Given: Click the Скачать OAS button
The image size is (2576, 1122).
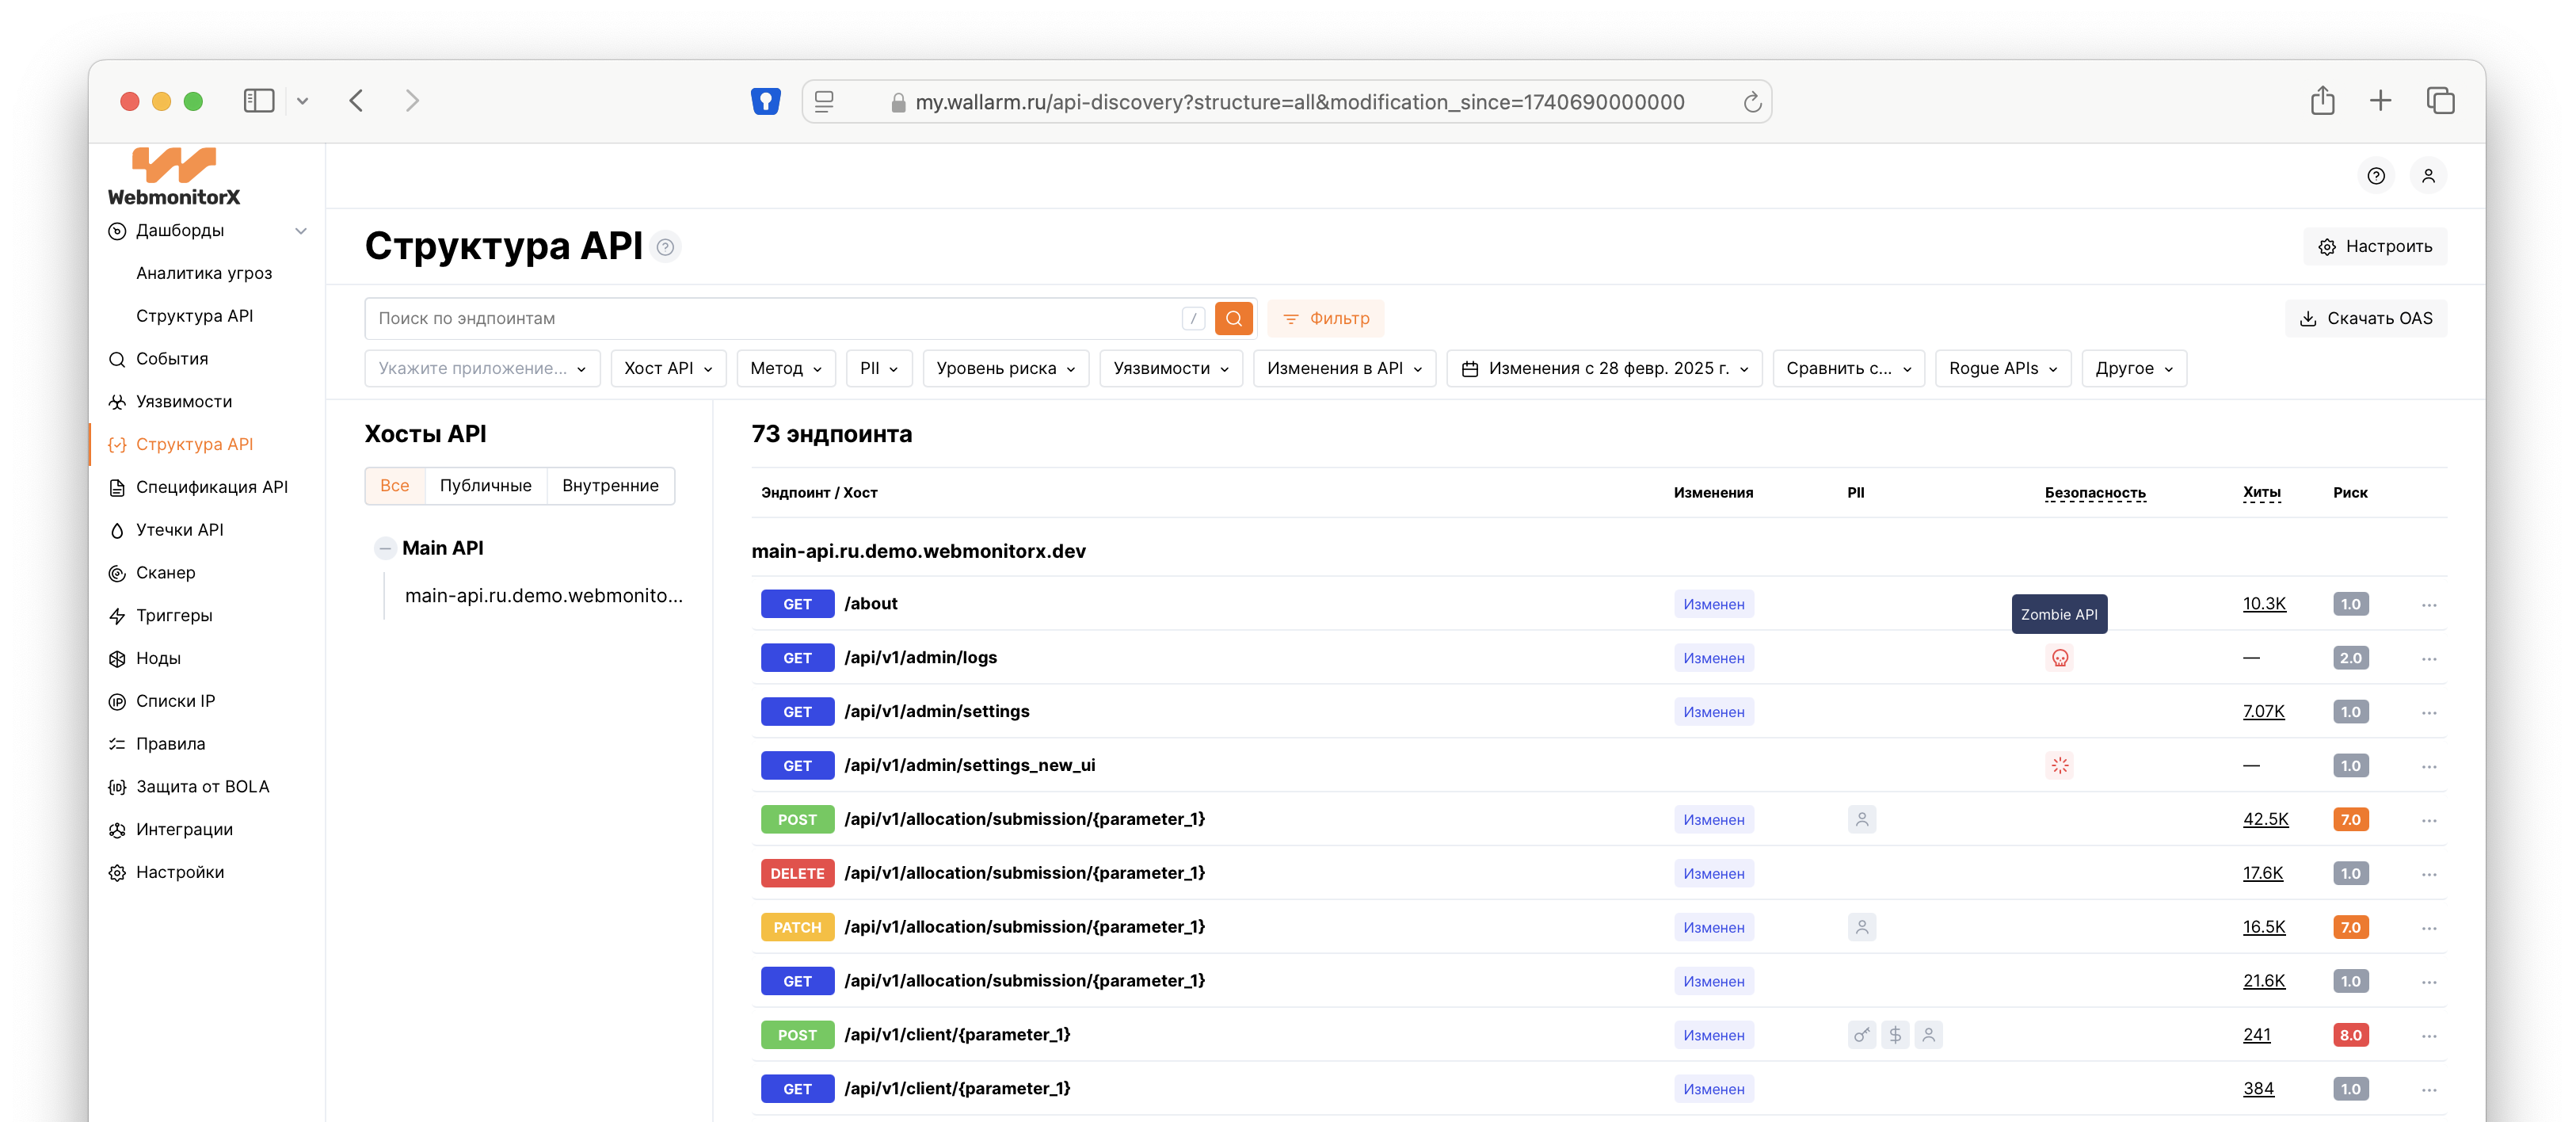Looking at the screenshot, I should [2365, 318].
